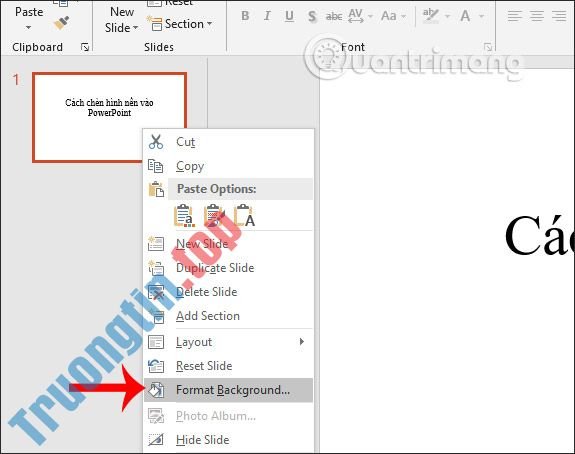Select Format Background... menu entry

click(x=229, y=390)
